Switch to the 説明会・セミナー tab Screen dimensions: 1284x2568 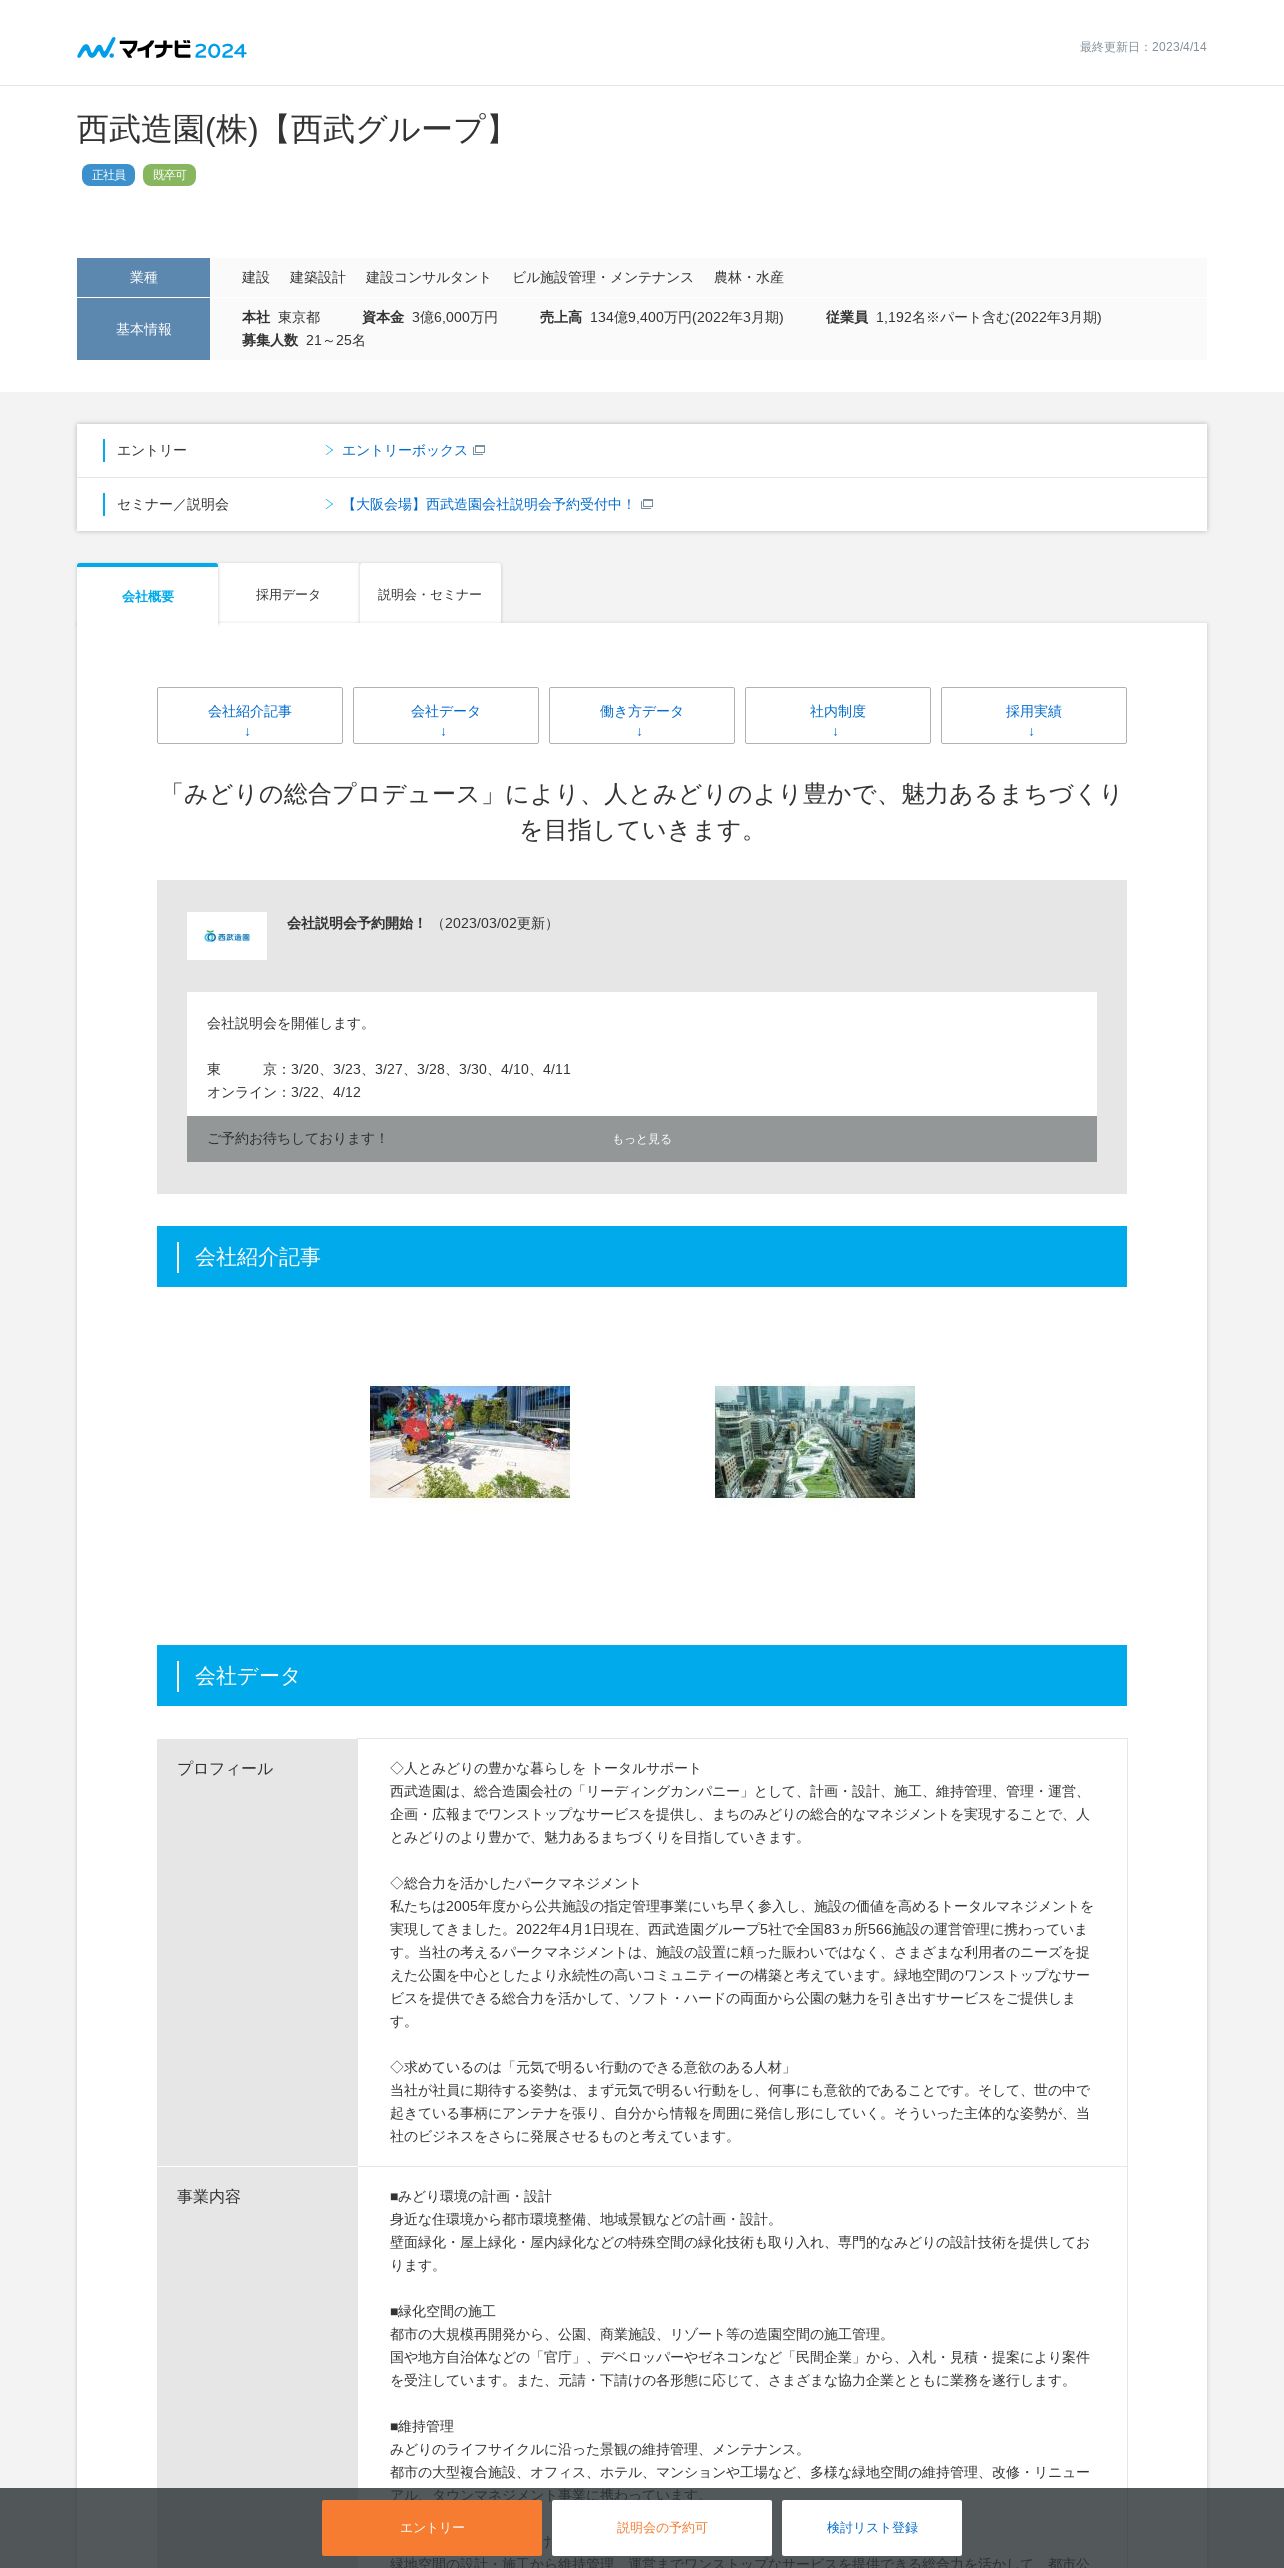[x=430, y=595]
